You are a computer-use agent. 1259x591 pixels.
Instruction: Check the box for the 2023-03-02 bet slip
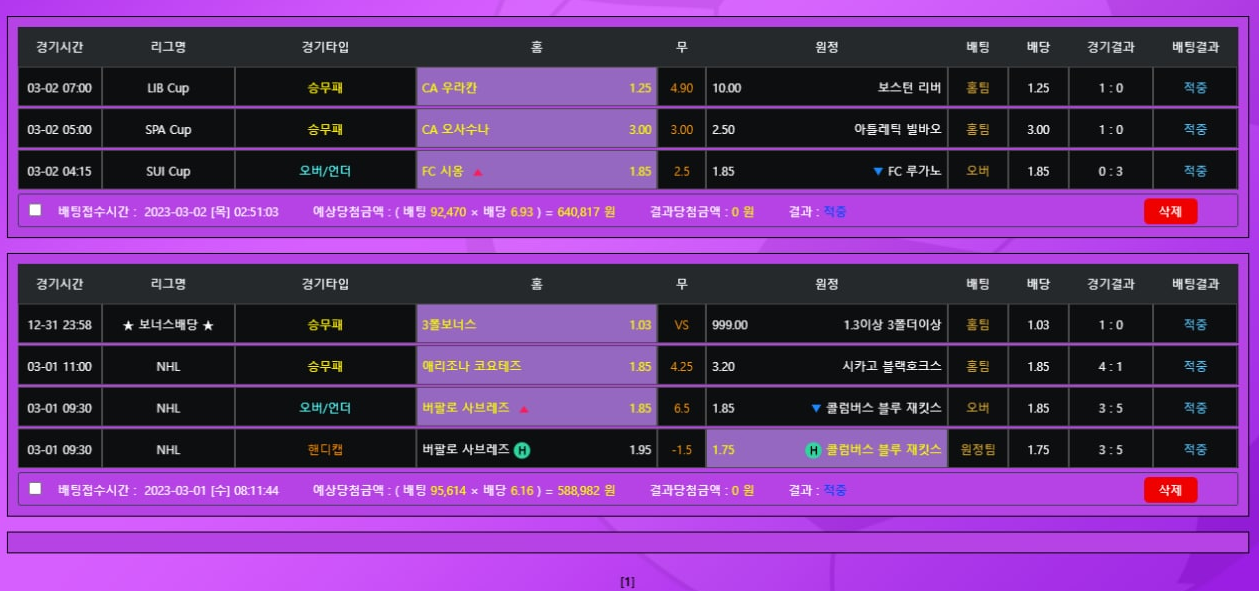(36, 210)
